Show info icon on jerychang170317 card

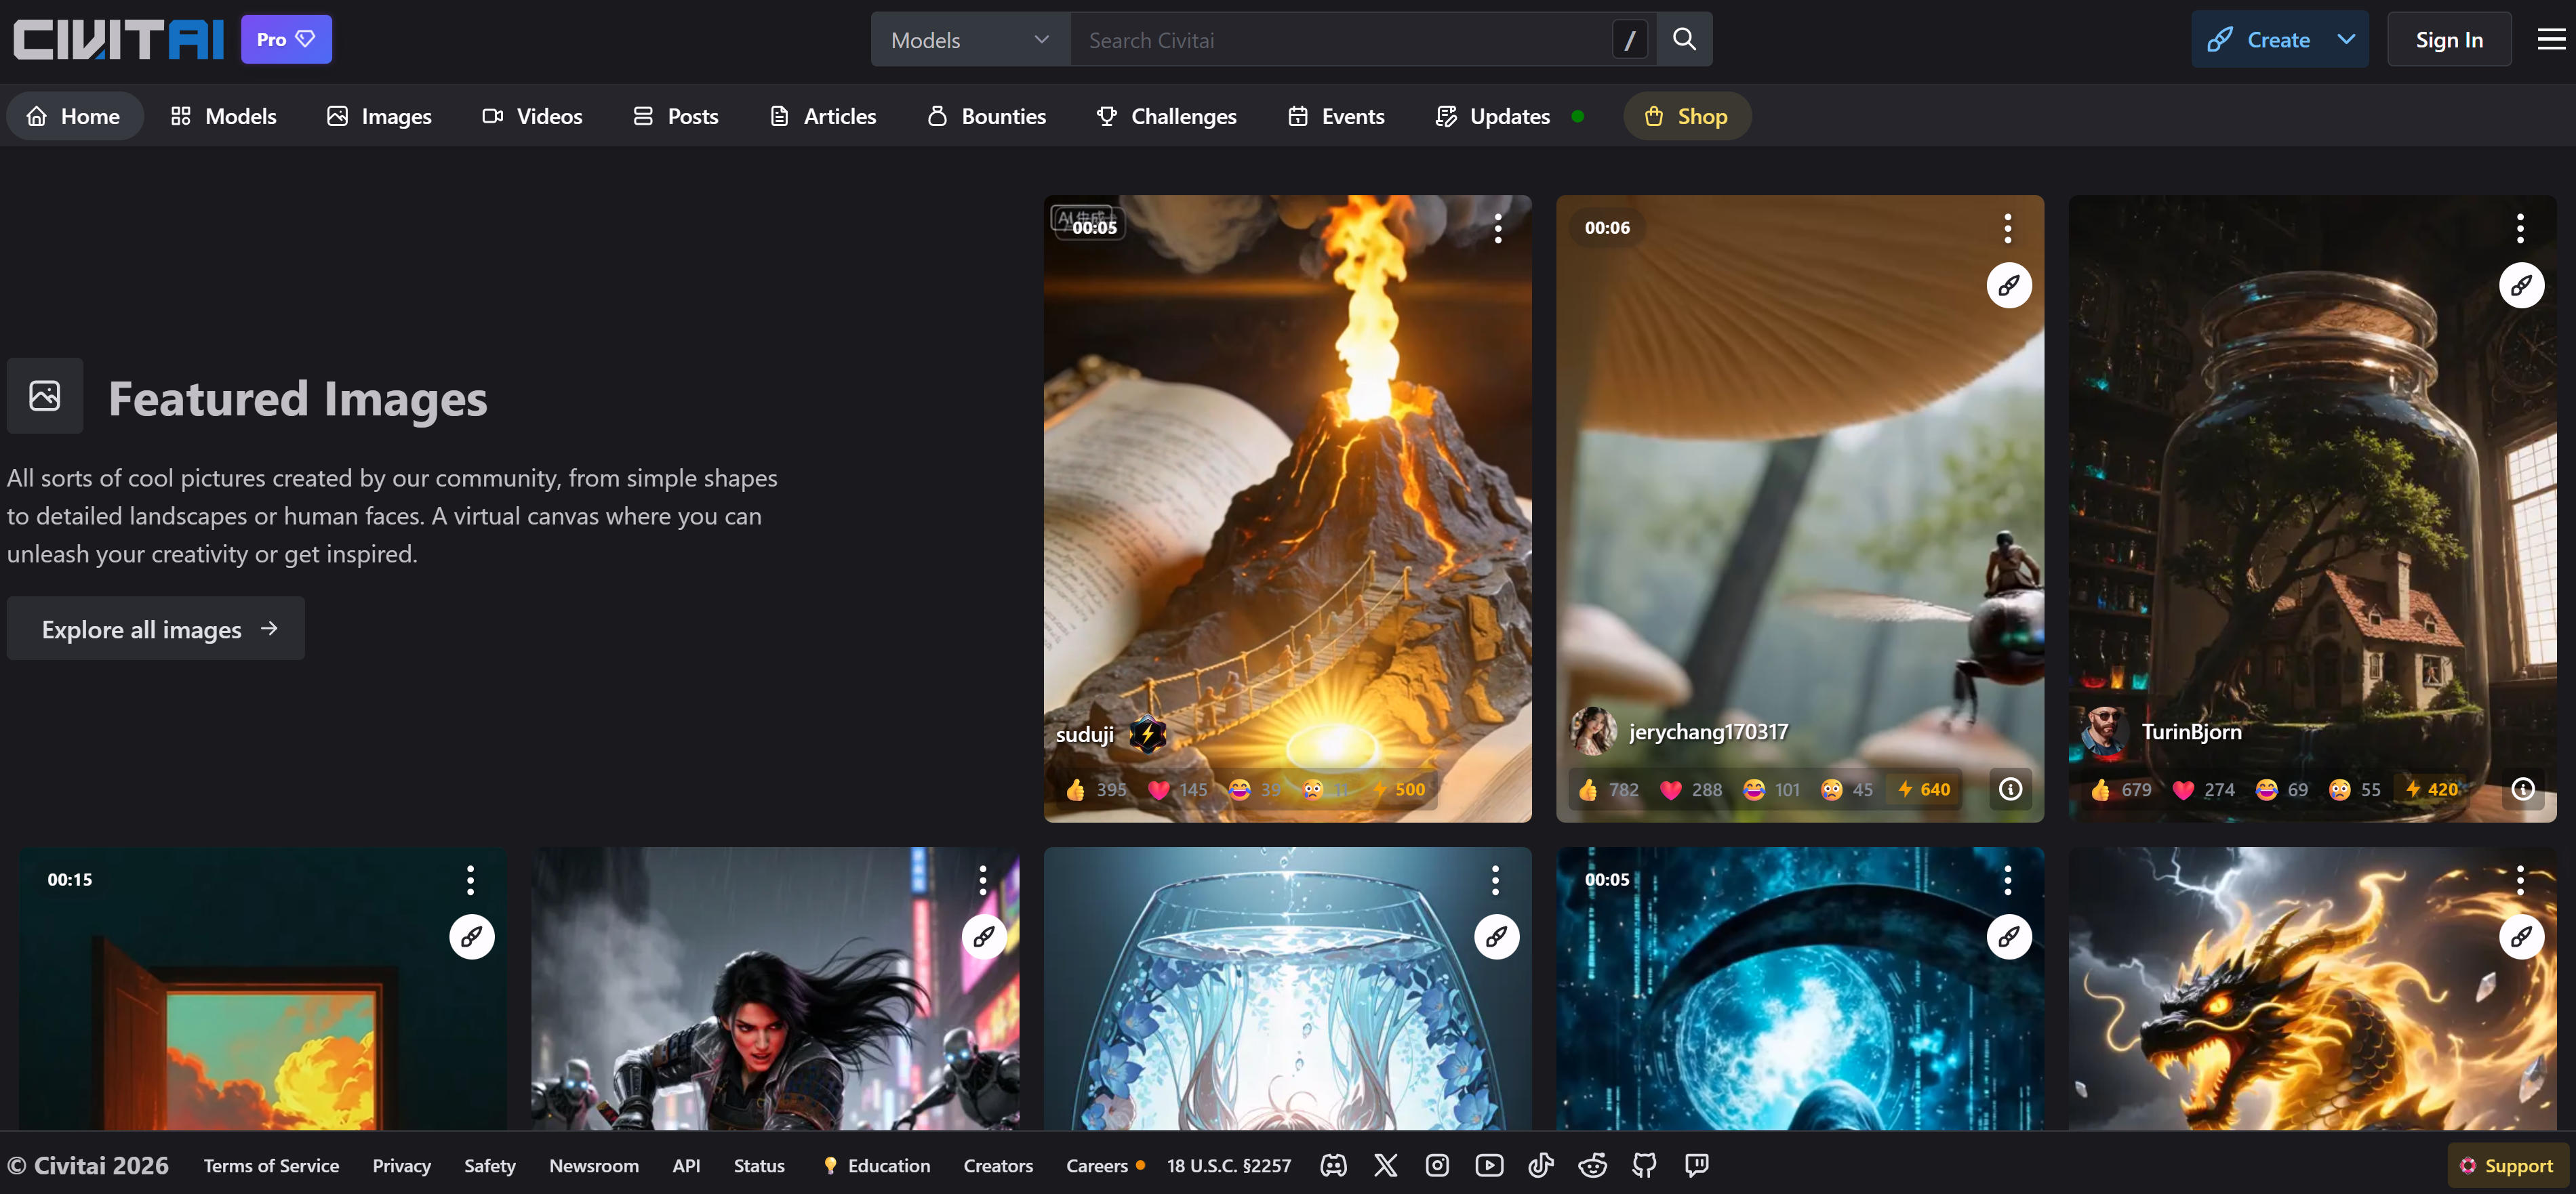2010,789
